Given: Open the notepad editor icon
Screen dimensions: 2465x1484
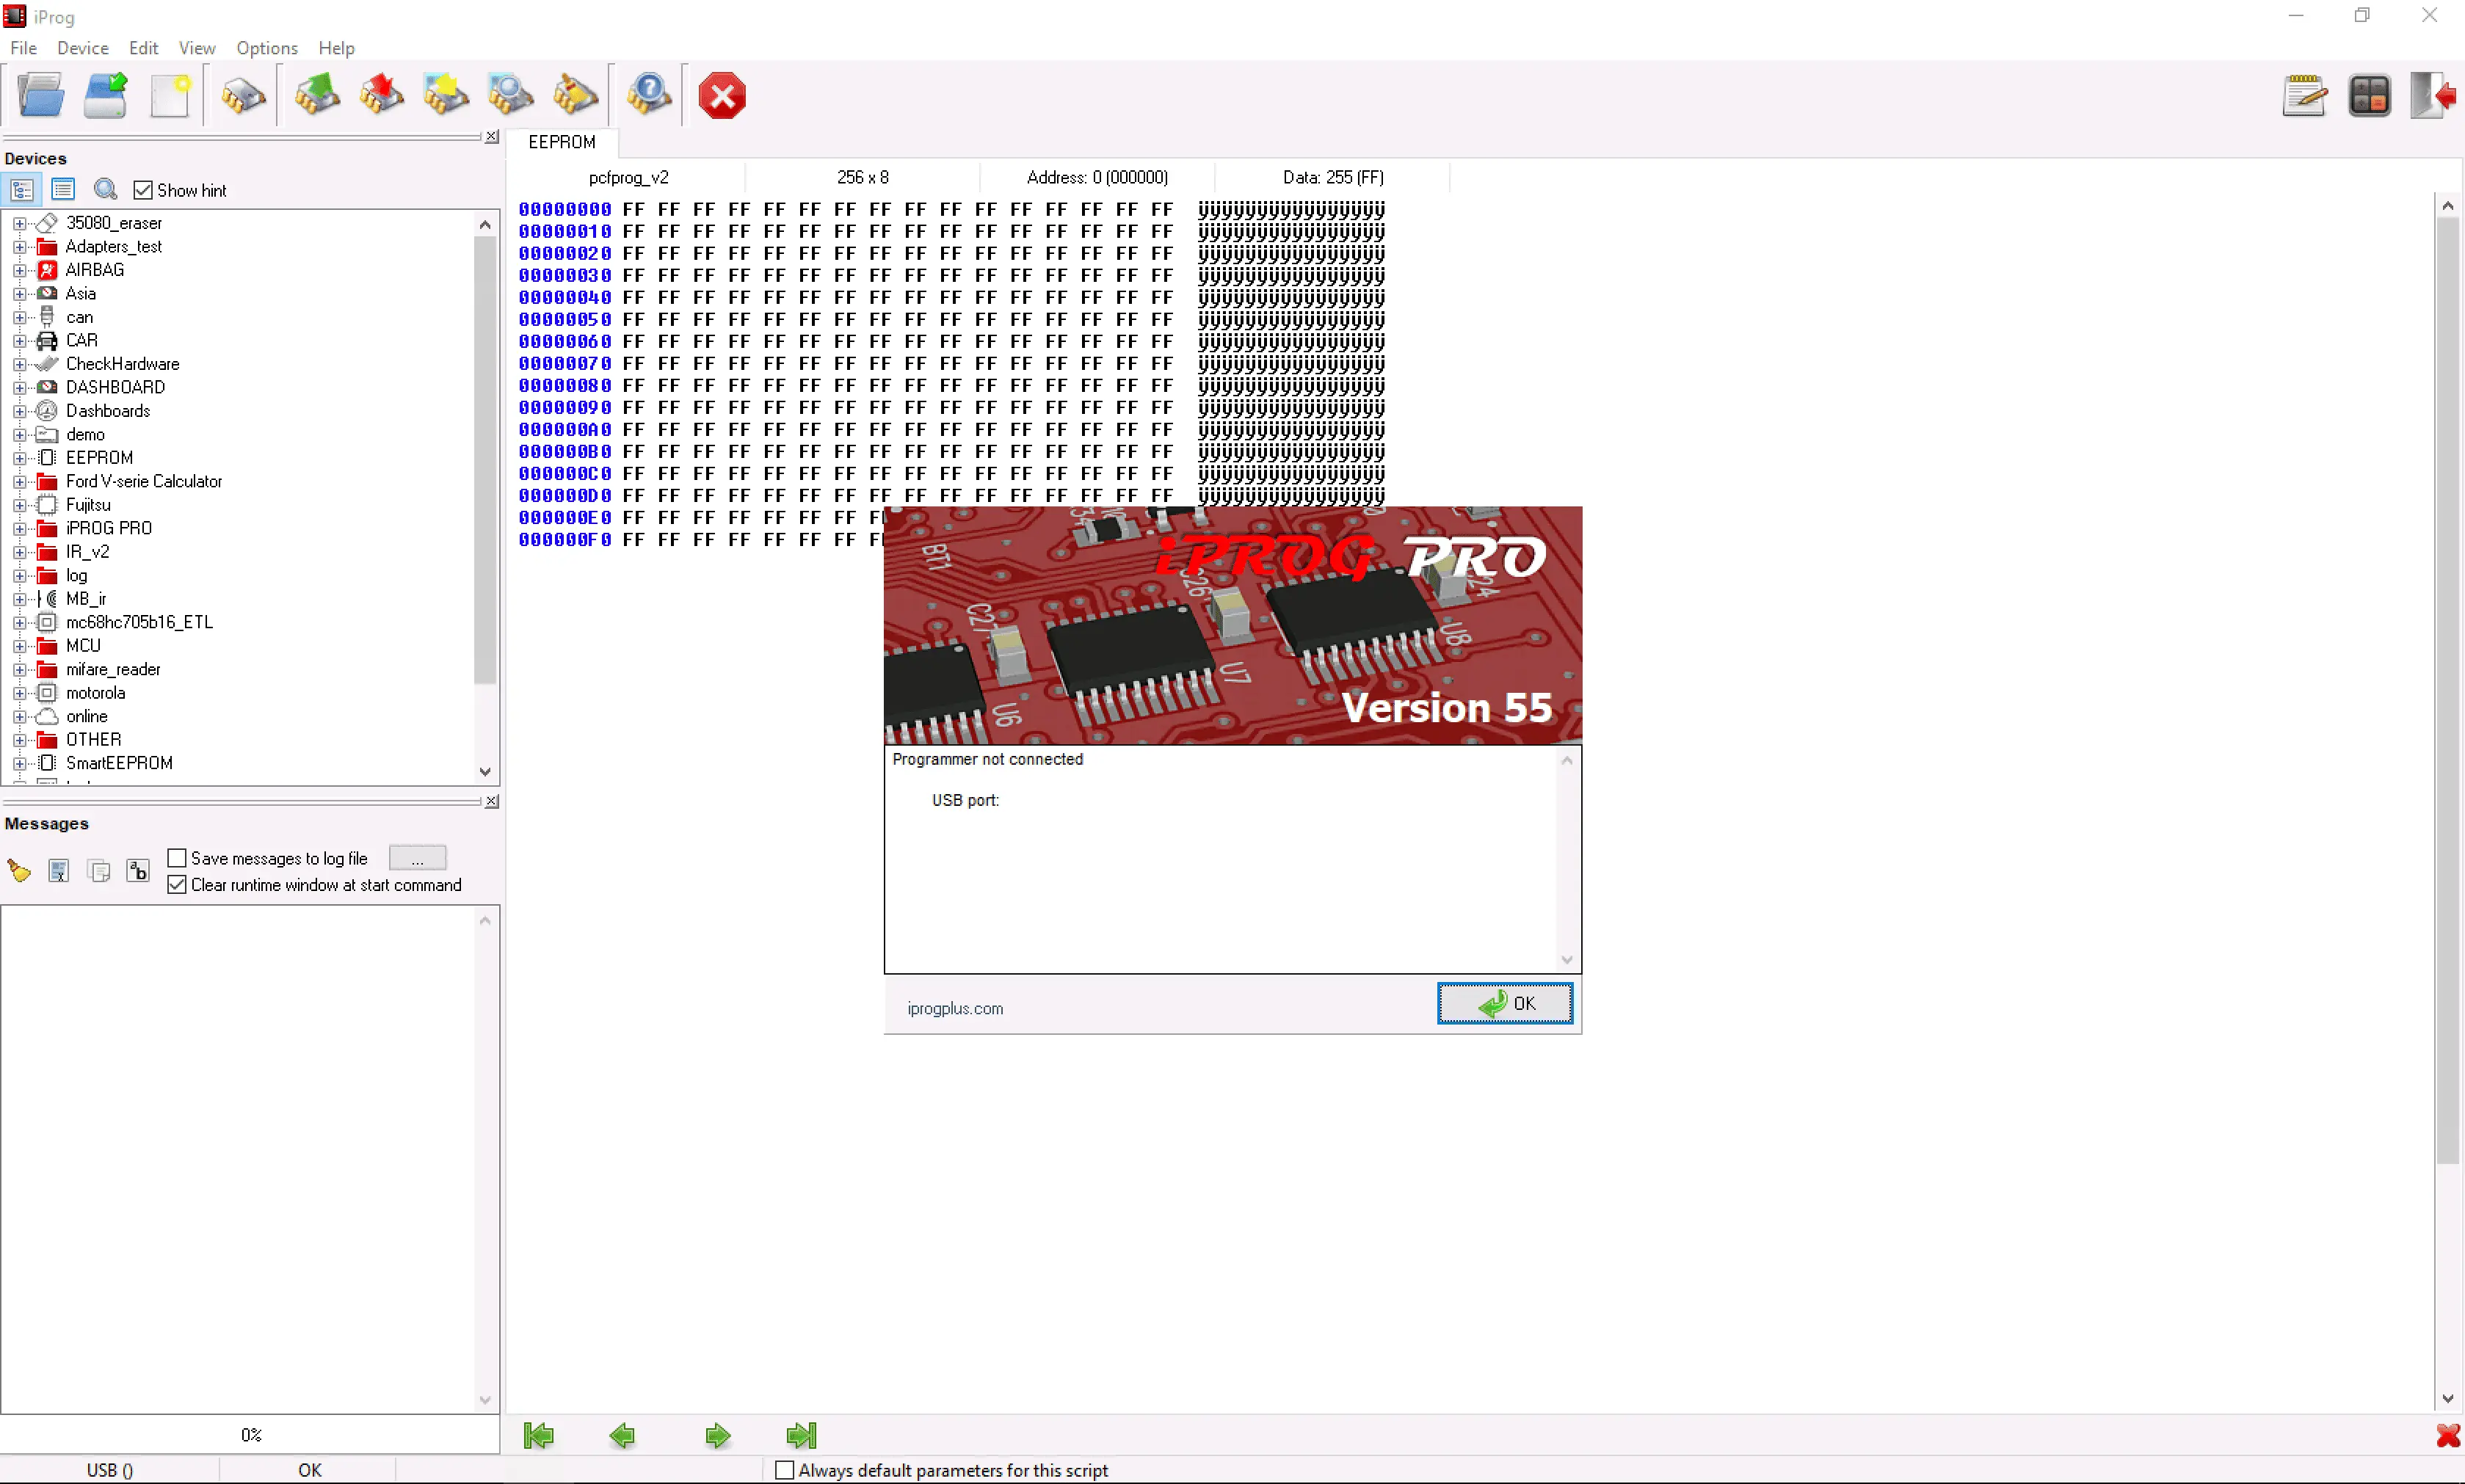Looking at the screenshot, I should click(x=2304, y=96).
